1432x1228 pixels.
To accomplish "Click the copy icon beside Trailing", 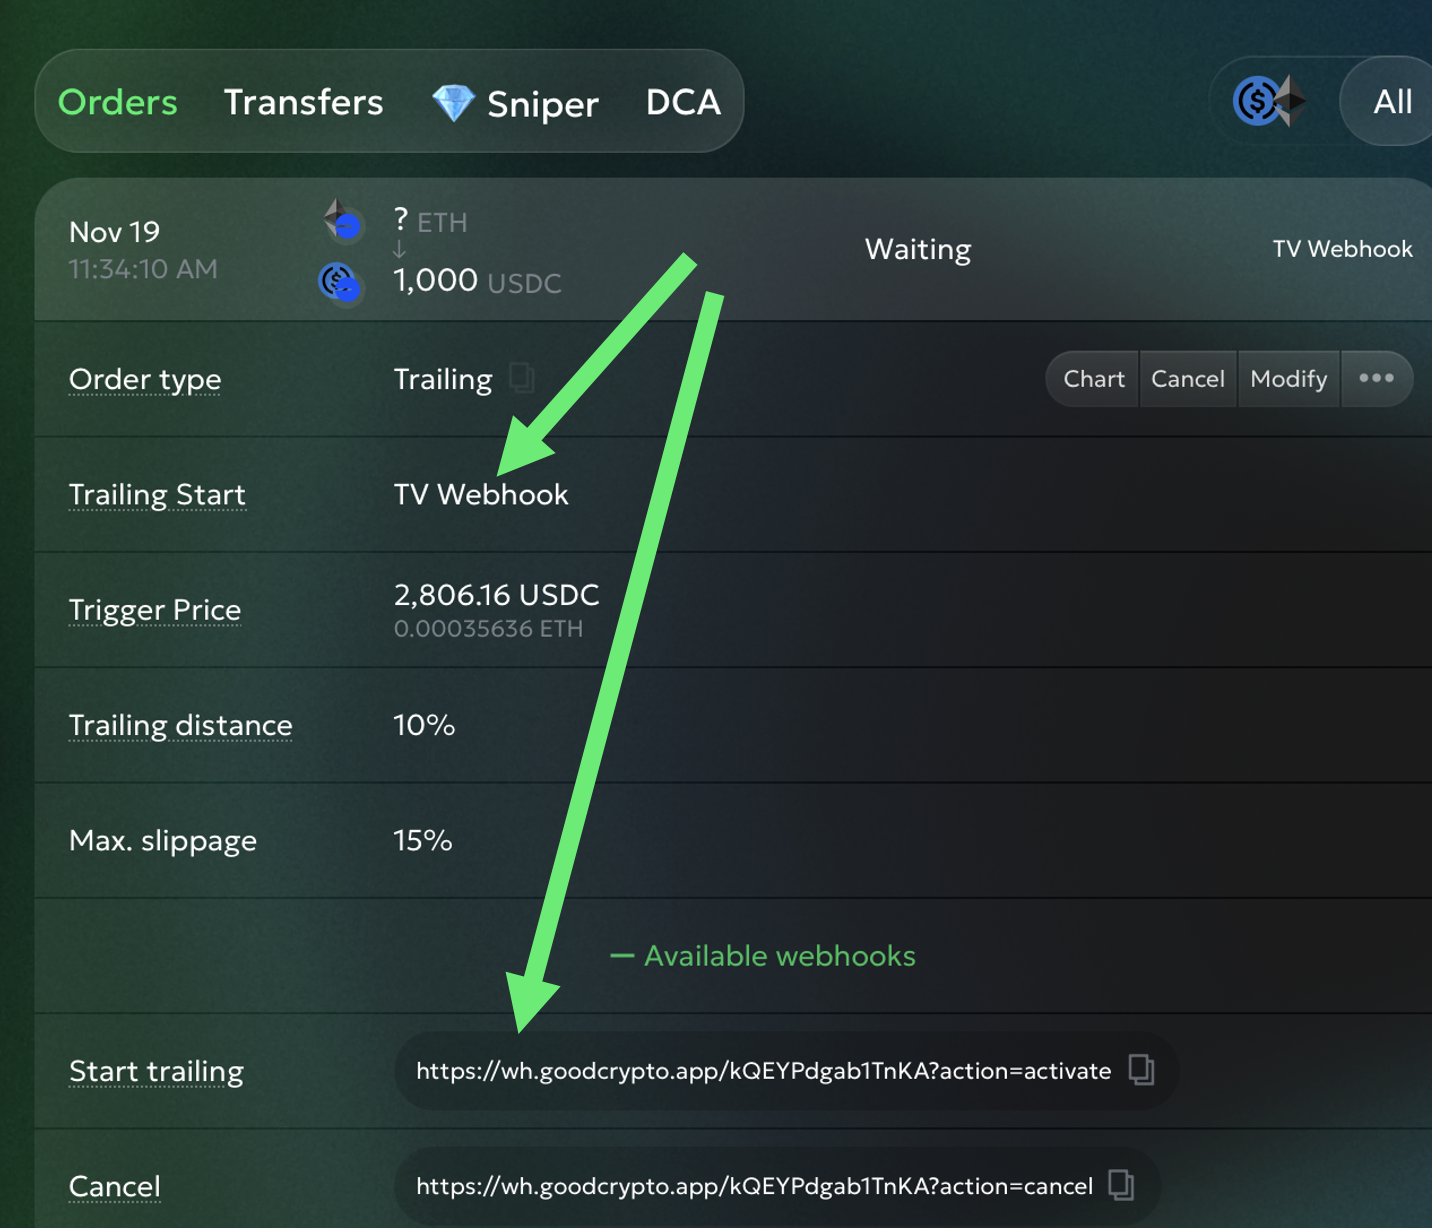I will pos(521,378).
